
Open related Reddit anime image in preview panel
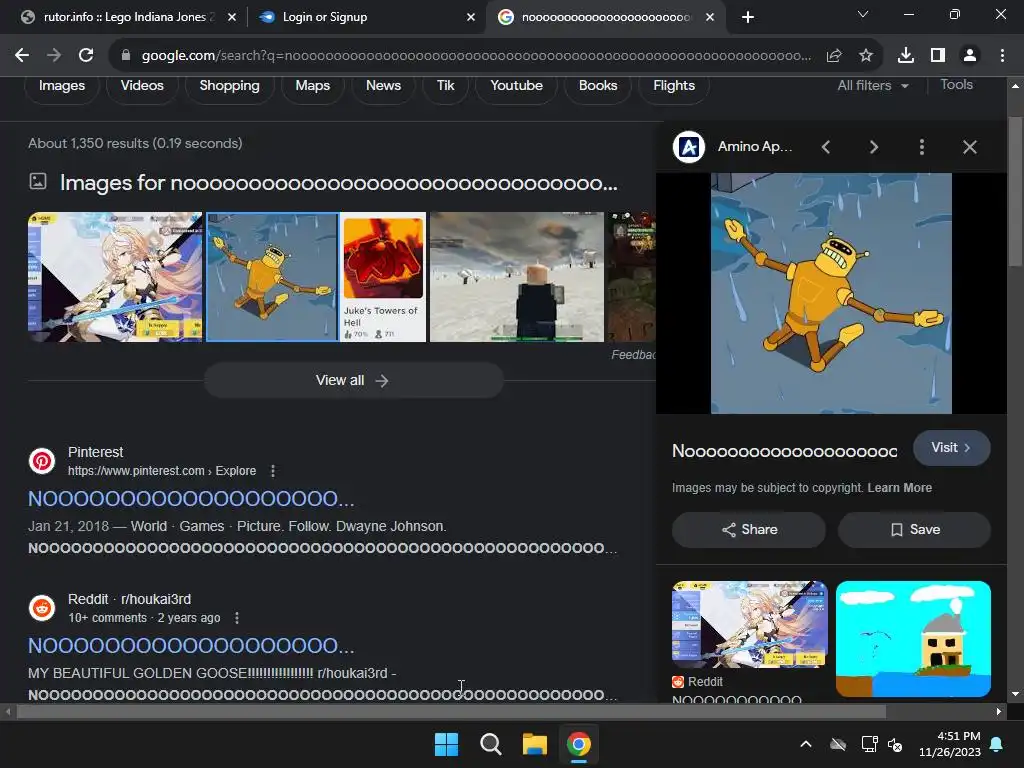click(x=750, y=624)
